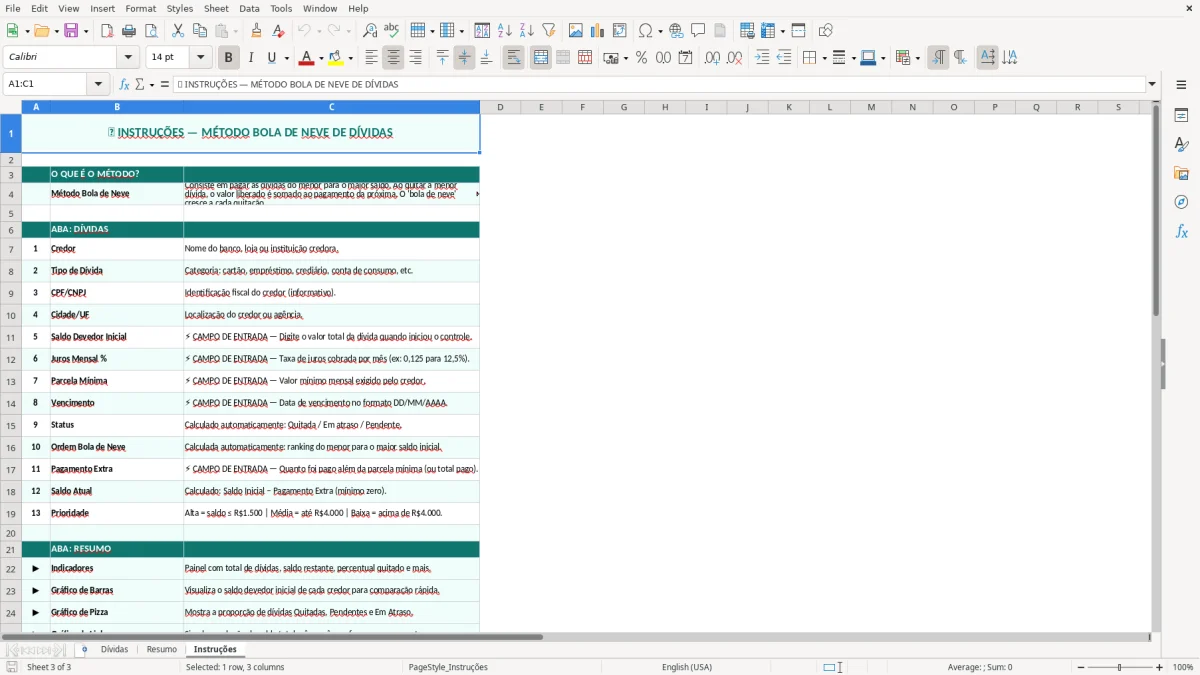Screen dimensions: 1200x675
Task: Click the Print icon
Action: pyautogui.click(x=129, y=31)
